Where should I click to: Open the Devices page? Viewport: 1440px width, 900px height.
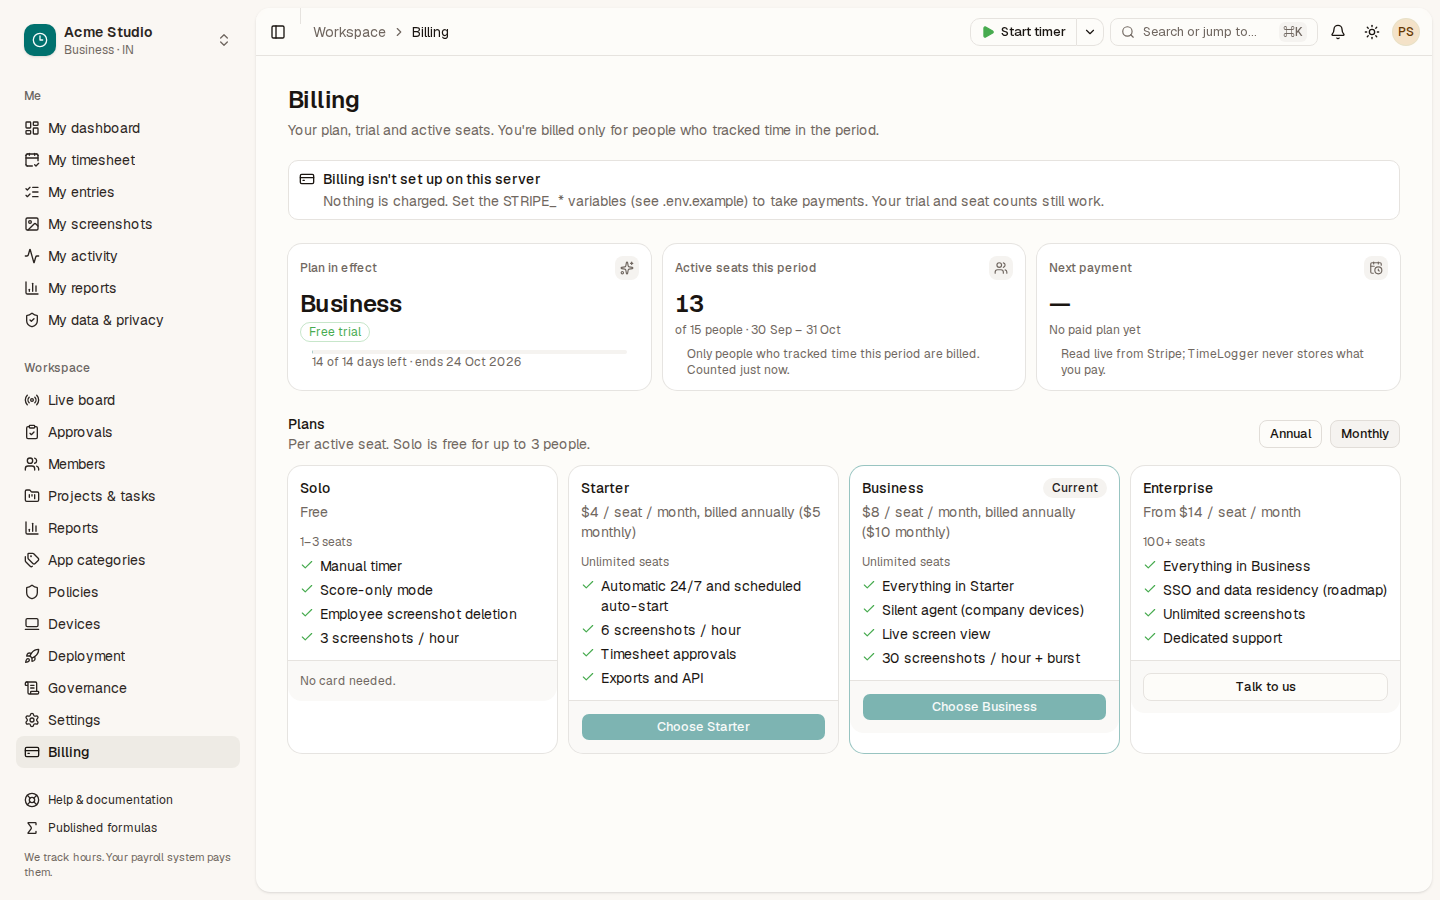(x=128, y=624)
